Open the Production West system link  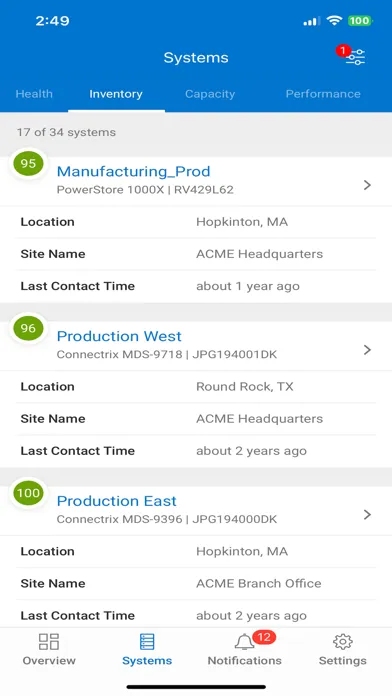[119, 336]
